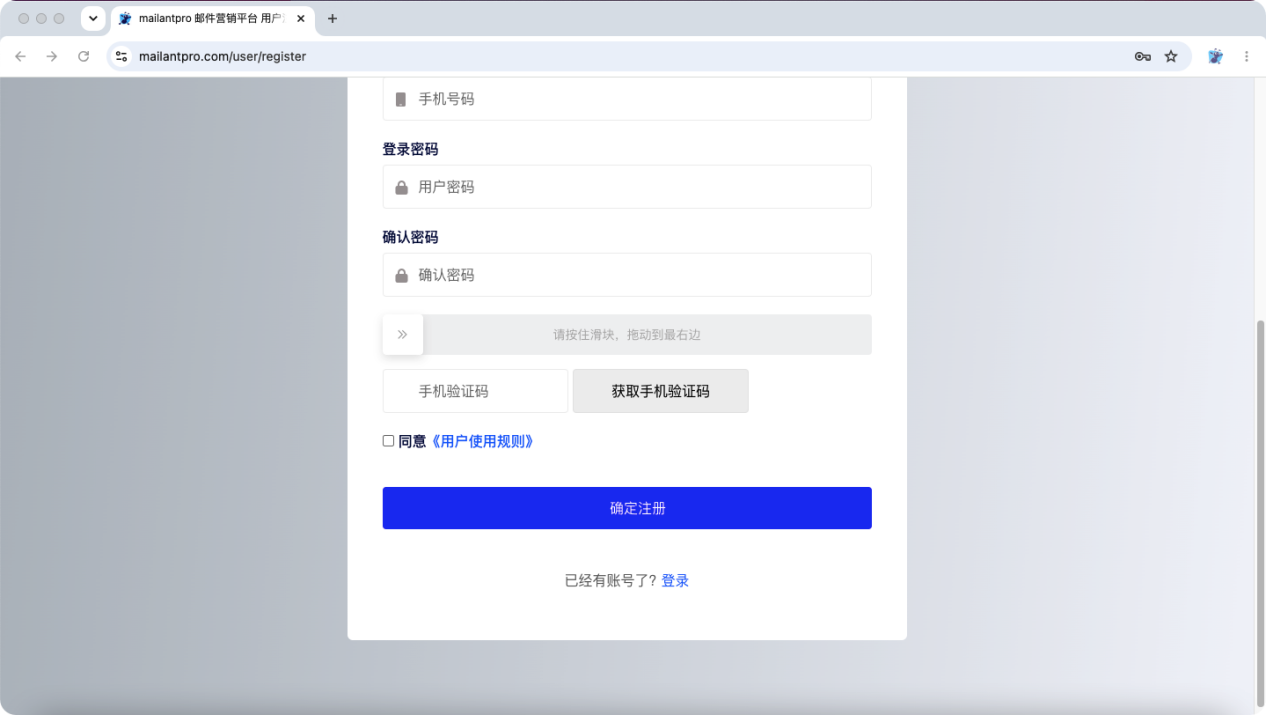
Task: Click the phone icon in 手机号码 field
Action: click(401, 99)
